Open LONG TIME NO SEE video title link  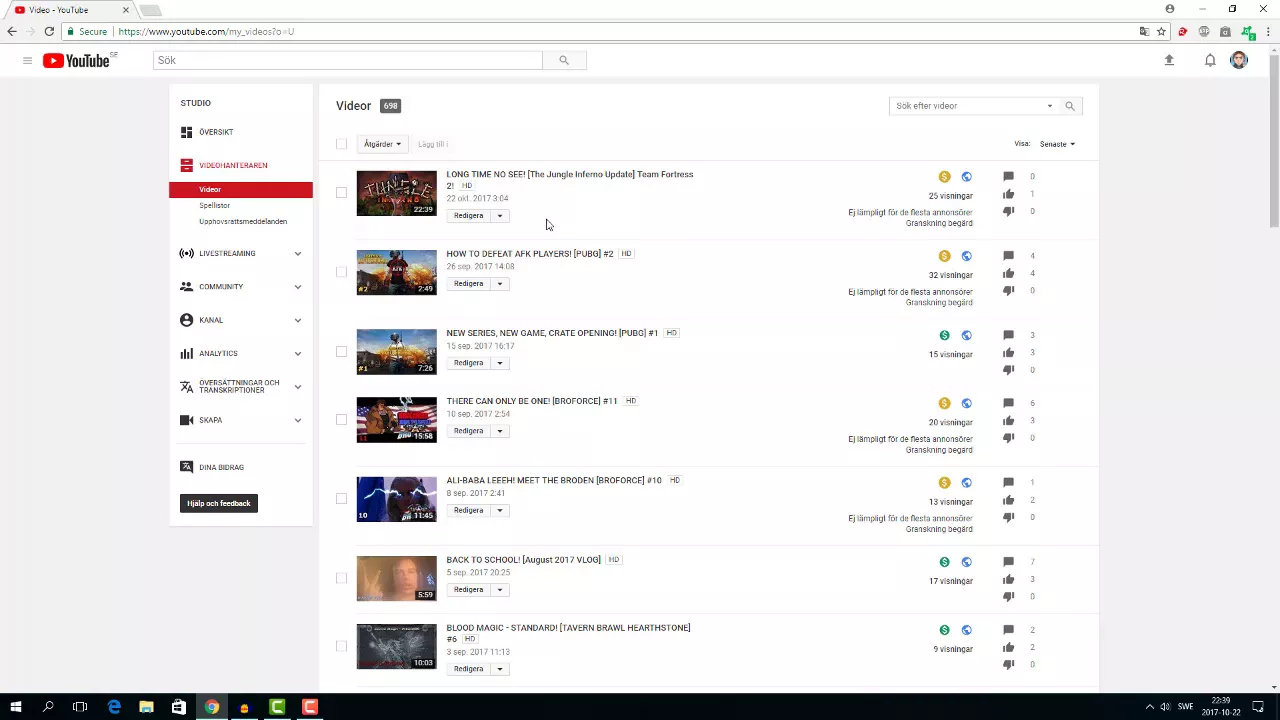[569, 179]
